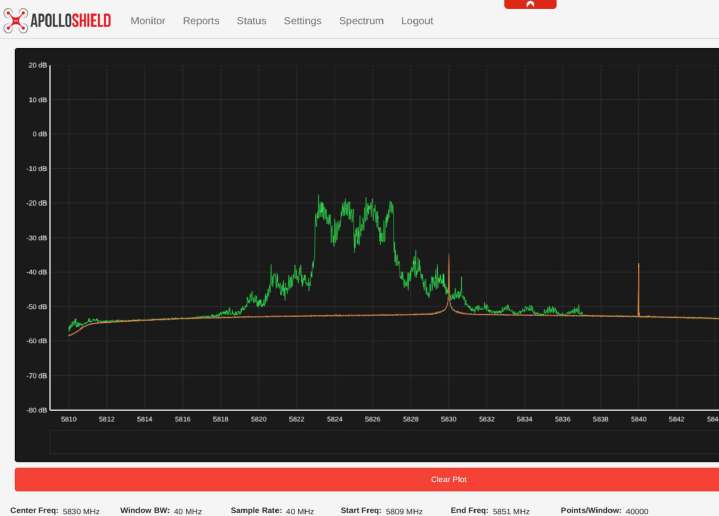Click the Sample Rate value 40 MHz
Screen dimensions: 719x516
pos(300,511)
